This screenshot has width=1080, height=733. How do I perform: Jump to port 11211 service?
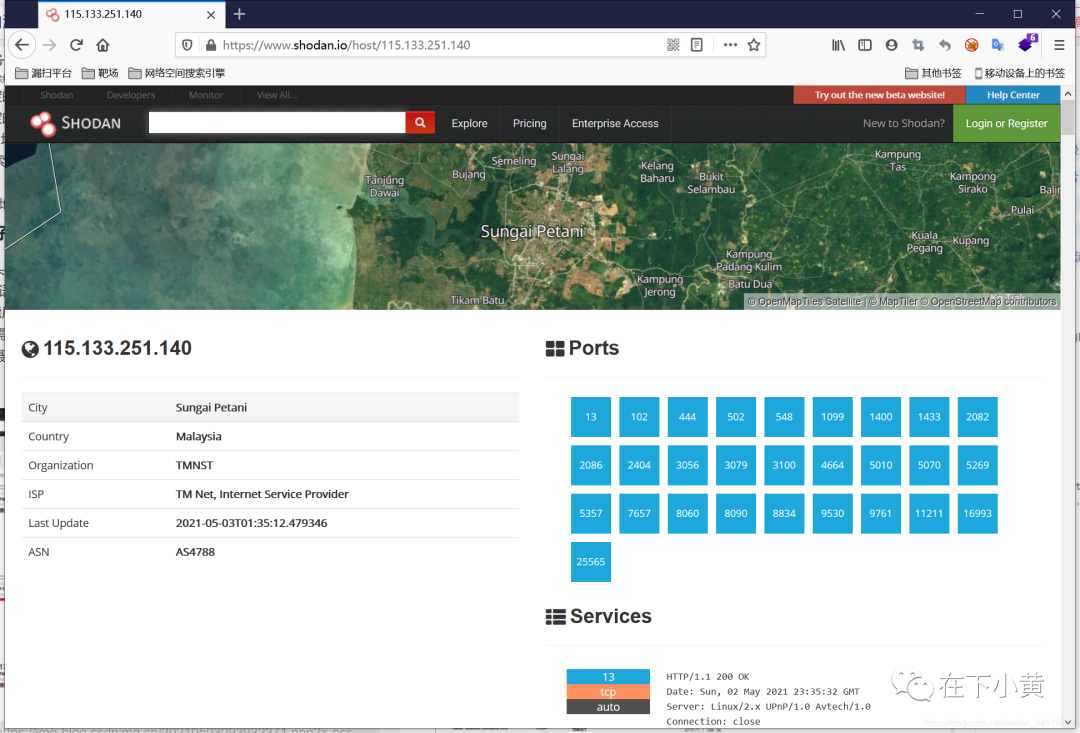click(x=929, y=513)
